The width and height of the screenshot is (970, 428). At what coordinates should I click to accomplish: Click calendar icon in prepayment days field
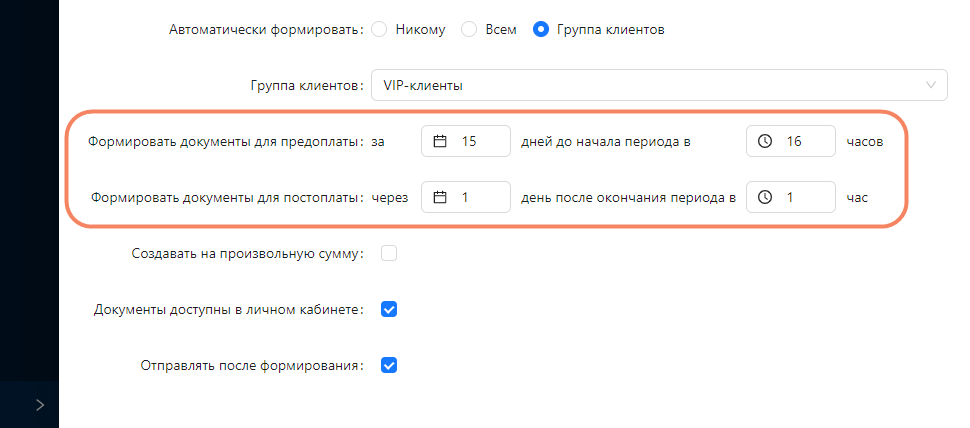click(x=440, y=142)
